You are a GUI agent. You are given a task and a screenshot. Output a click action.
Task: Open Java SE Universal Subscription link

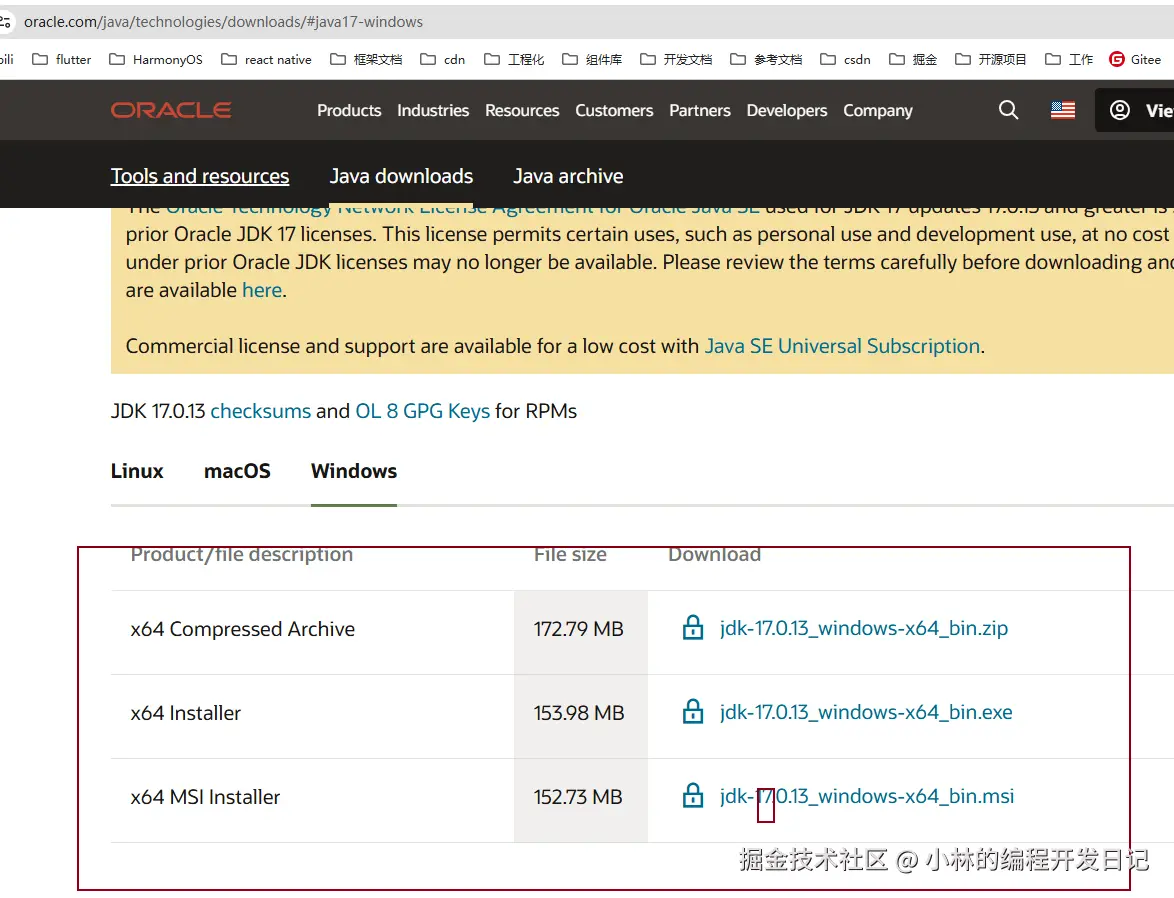click(842, 346)
